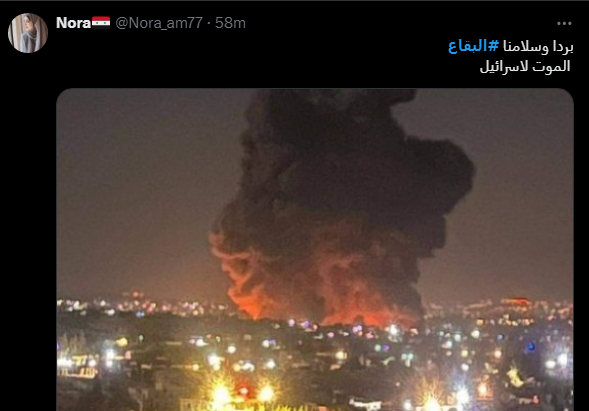Screen dimensions: 589x411
Task: Click the Syrian flag emoji beside Nora
Action: [x=101, y=23]
